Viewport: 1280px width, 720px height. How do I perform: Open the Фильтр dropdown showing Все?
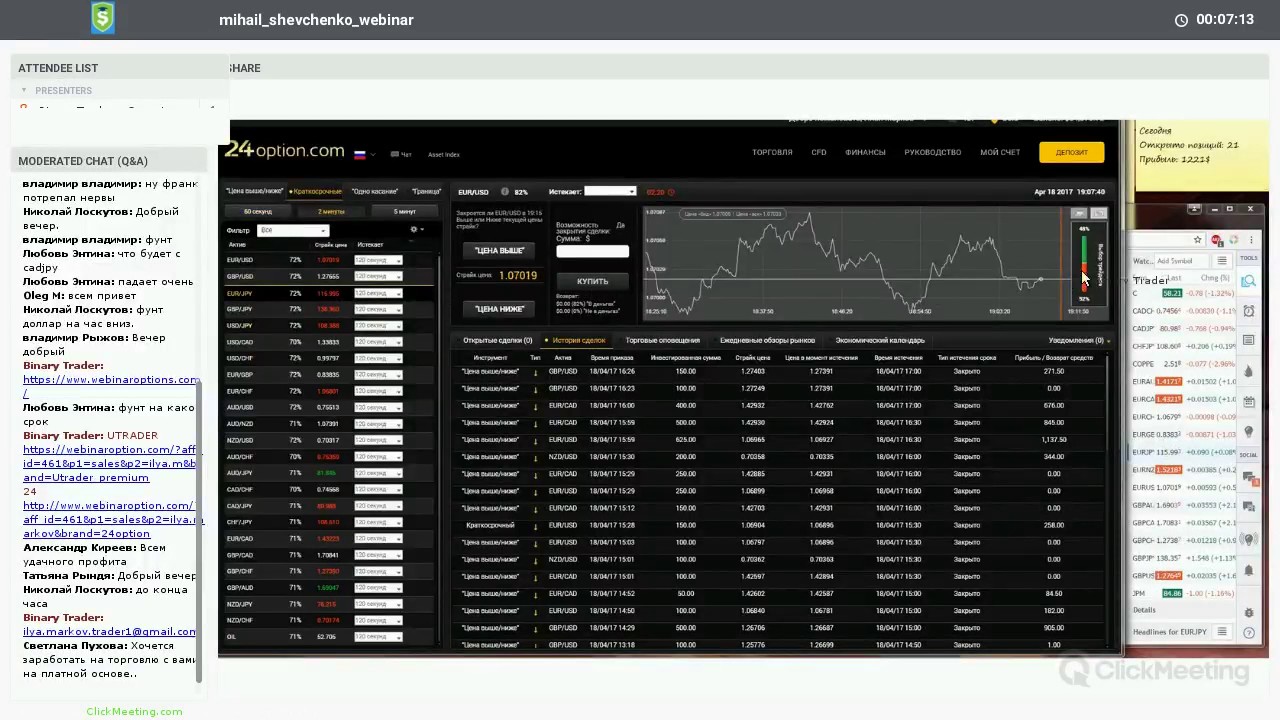coord(292,230)
